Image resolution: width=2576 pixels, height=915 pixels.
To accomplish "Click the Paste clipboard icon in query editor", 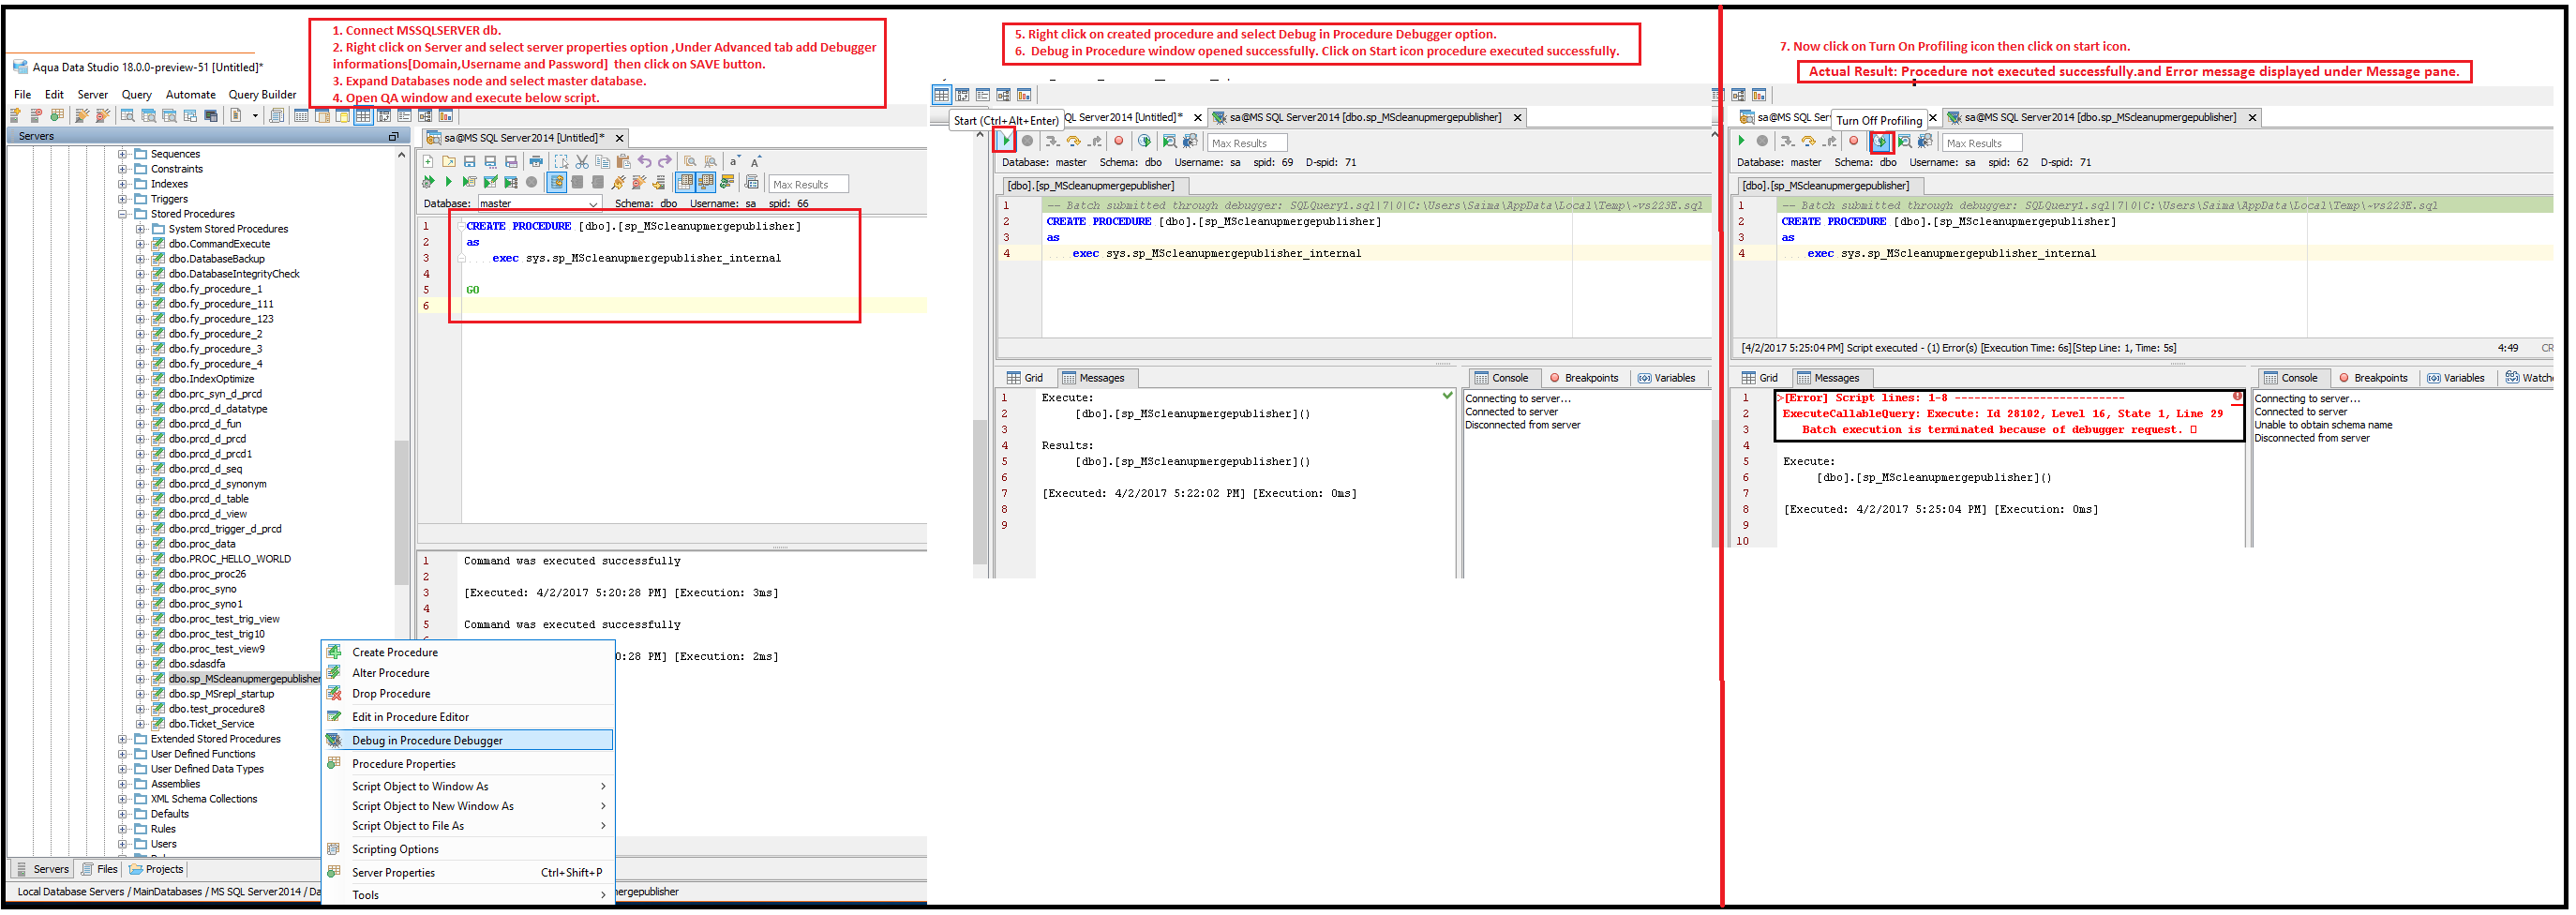I will (x=624, y=161).
